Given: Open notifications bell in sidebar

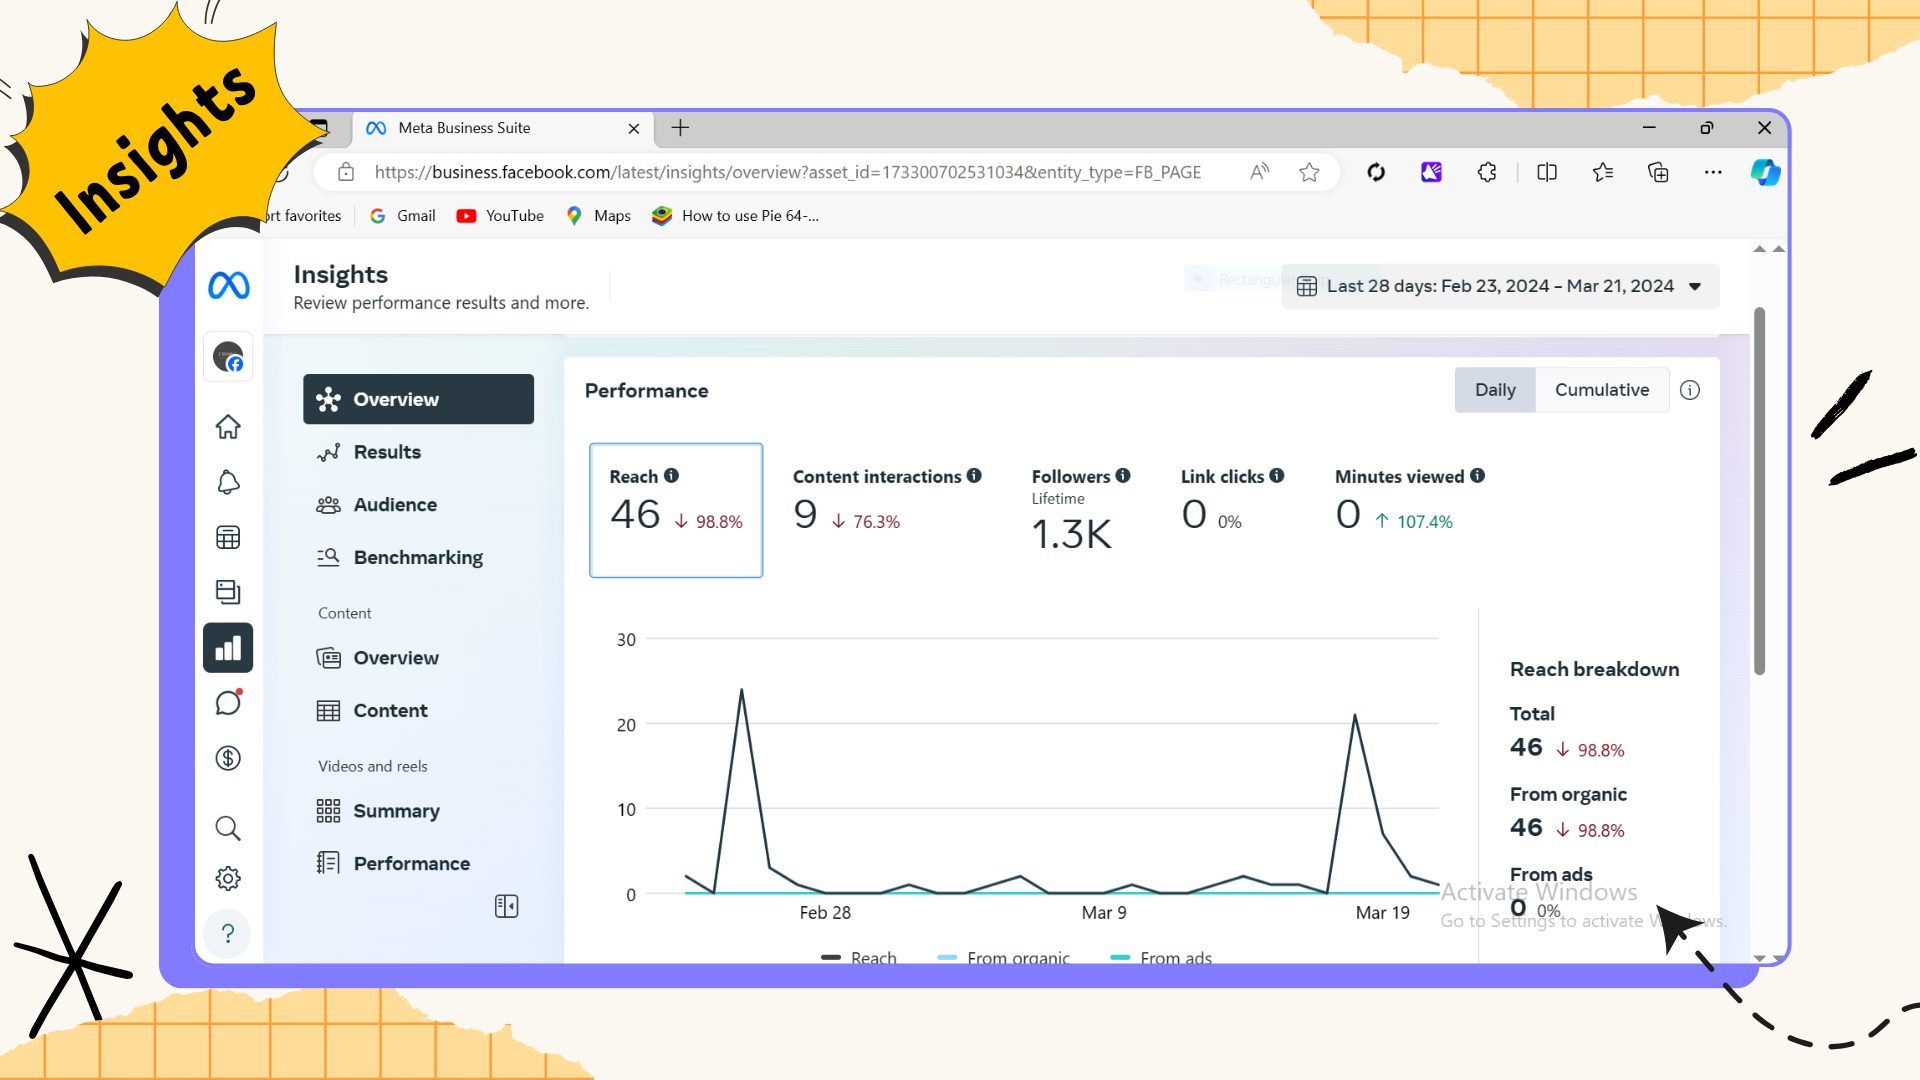Looking at the screenshot, I should (228, 482).
